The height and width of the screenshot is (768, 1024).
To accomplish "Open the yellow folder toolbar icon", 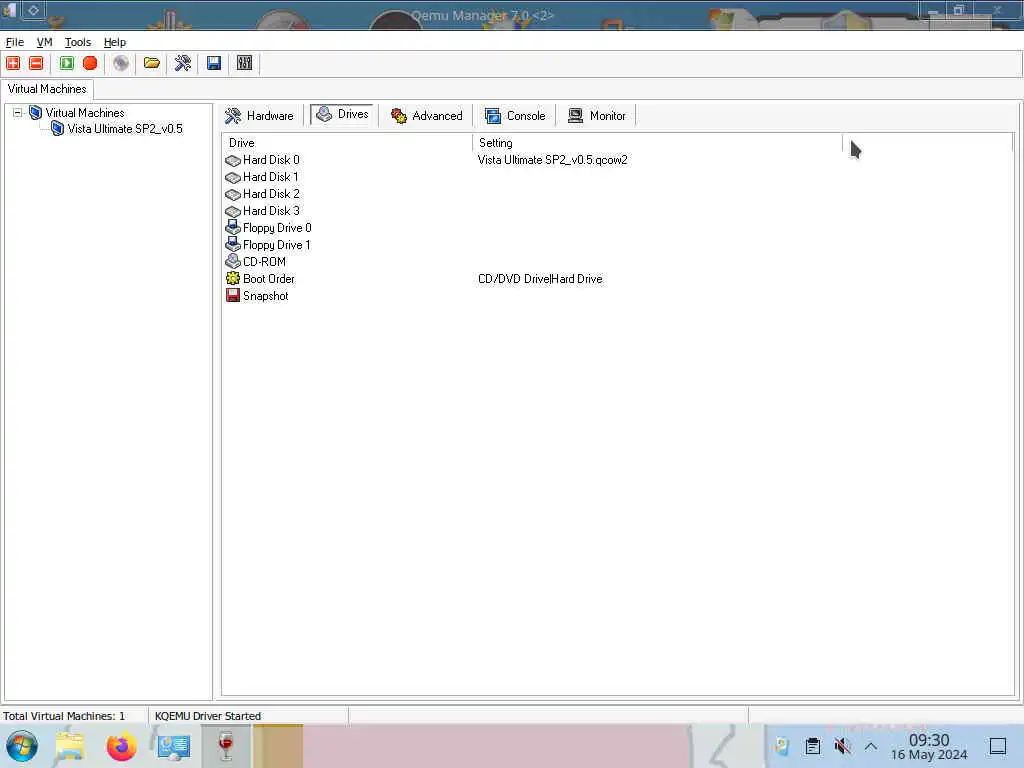I will coord(152,63).
